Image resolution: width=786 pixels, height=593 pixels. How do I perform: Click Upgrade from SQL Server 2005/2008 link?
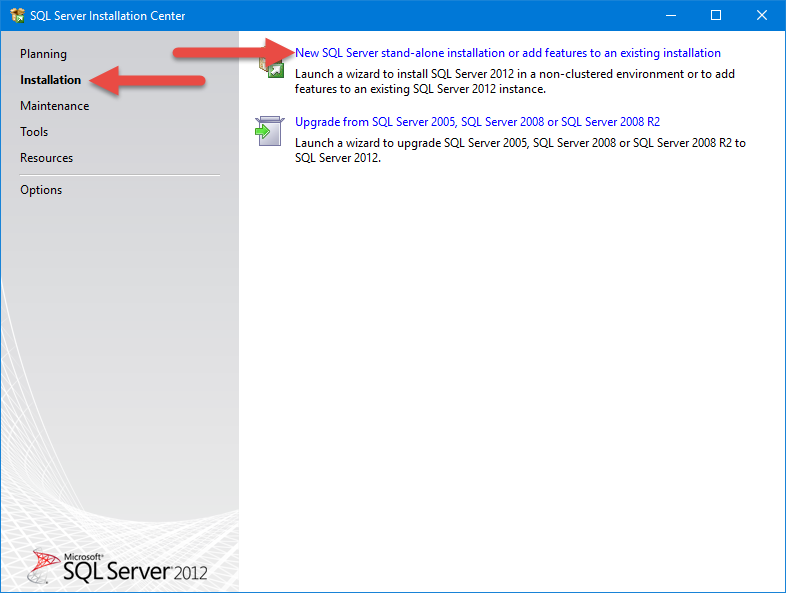coord(477,122)
